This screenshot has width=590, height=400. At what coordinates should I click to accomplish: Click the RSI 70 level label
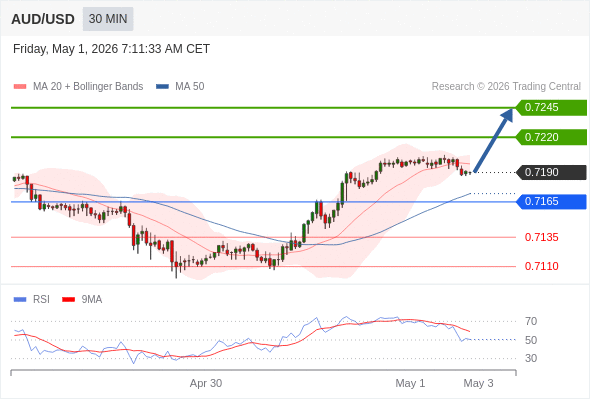coord(531,321)
